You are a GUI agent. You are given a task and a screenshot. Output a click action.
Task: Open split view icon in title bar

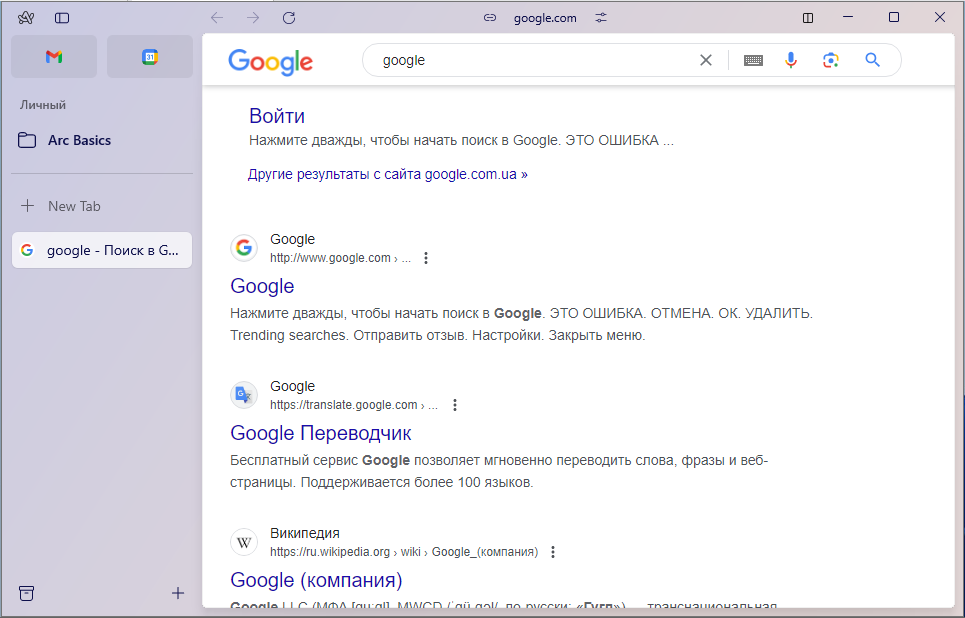pyautogui.click(x=808, y=18)
